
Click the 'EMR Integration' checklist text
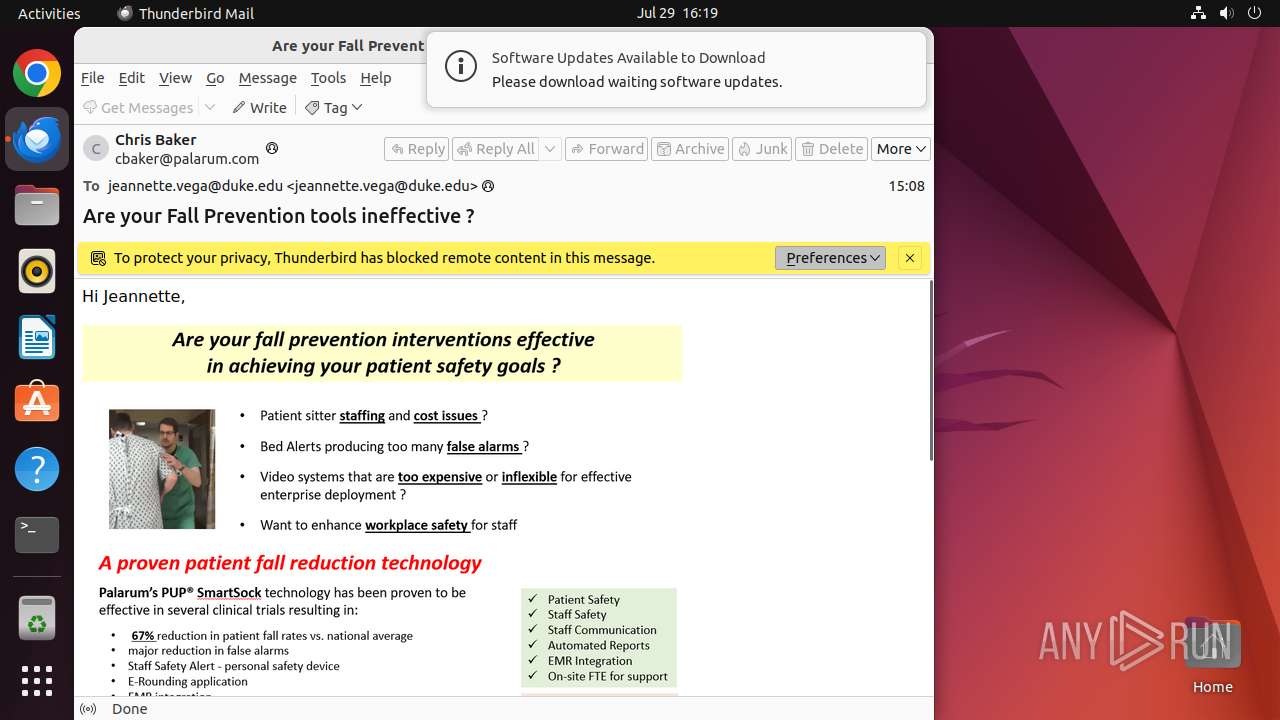[590, 661]
